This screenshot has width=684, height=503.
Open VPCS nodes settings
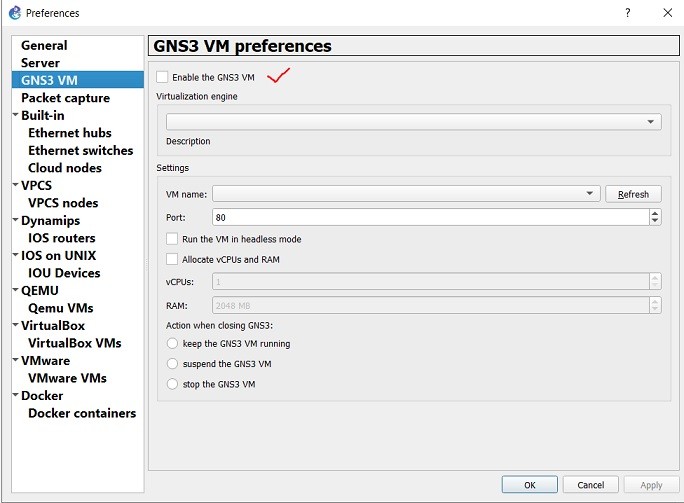(x=63, y=203)
